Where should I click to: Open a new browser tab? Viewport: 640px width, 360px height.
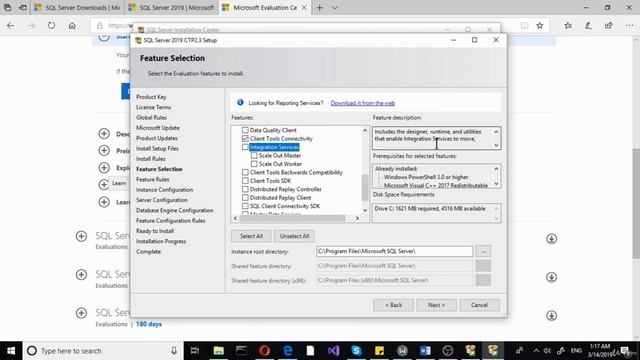(320, 7)
